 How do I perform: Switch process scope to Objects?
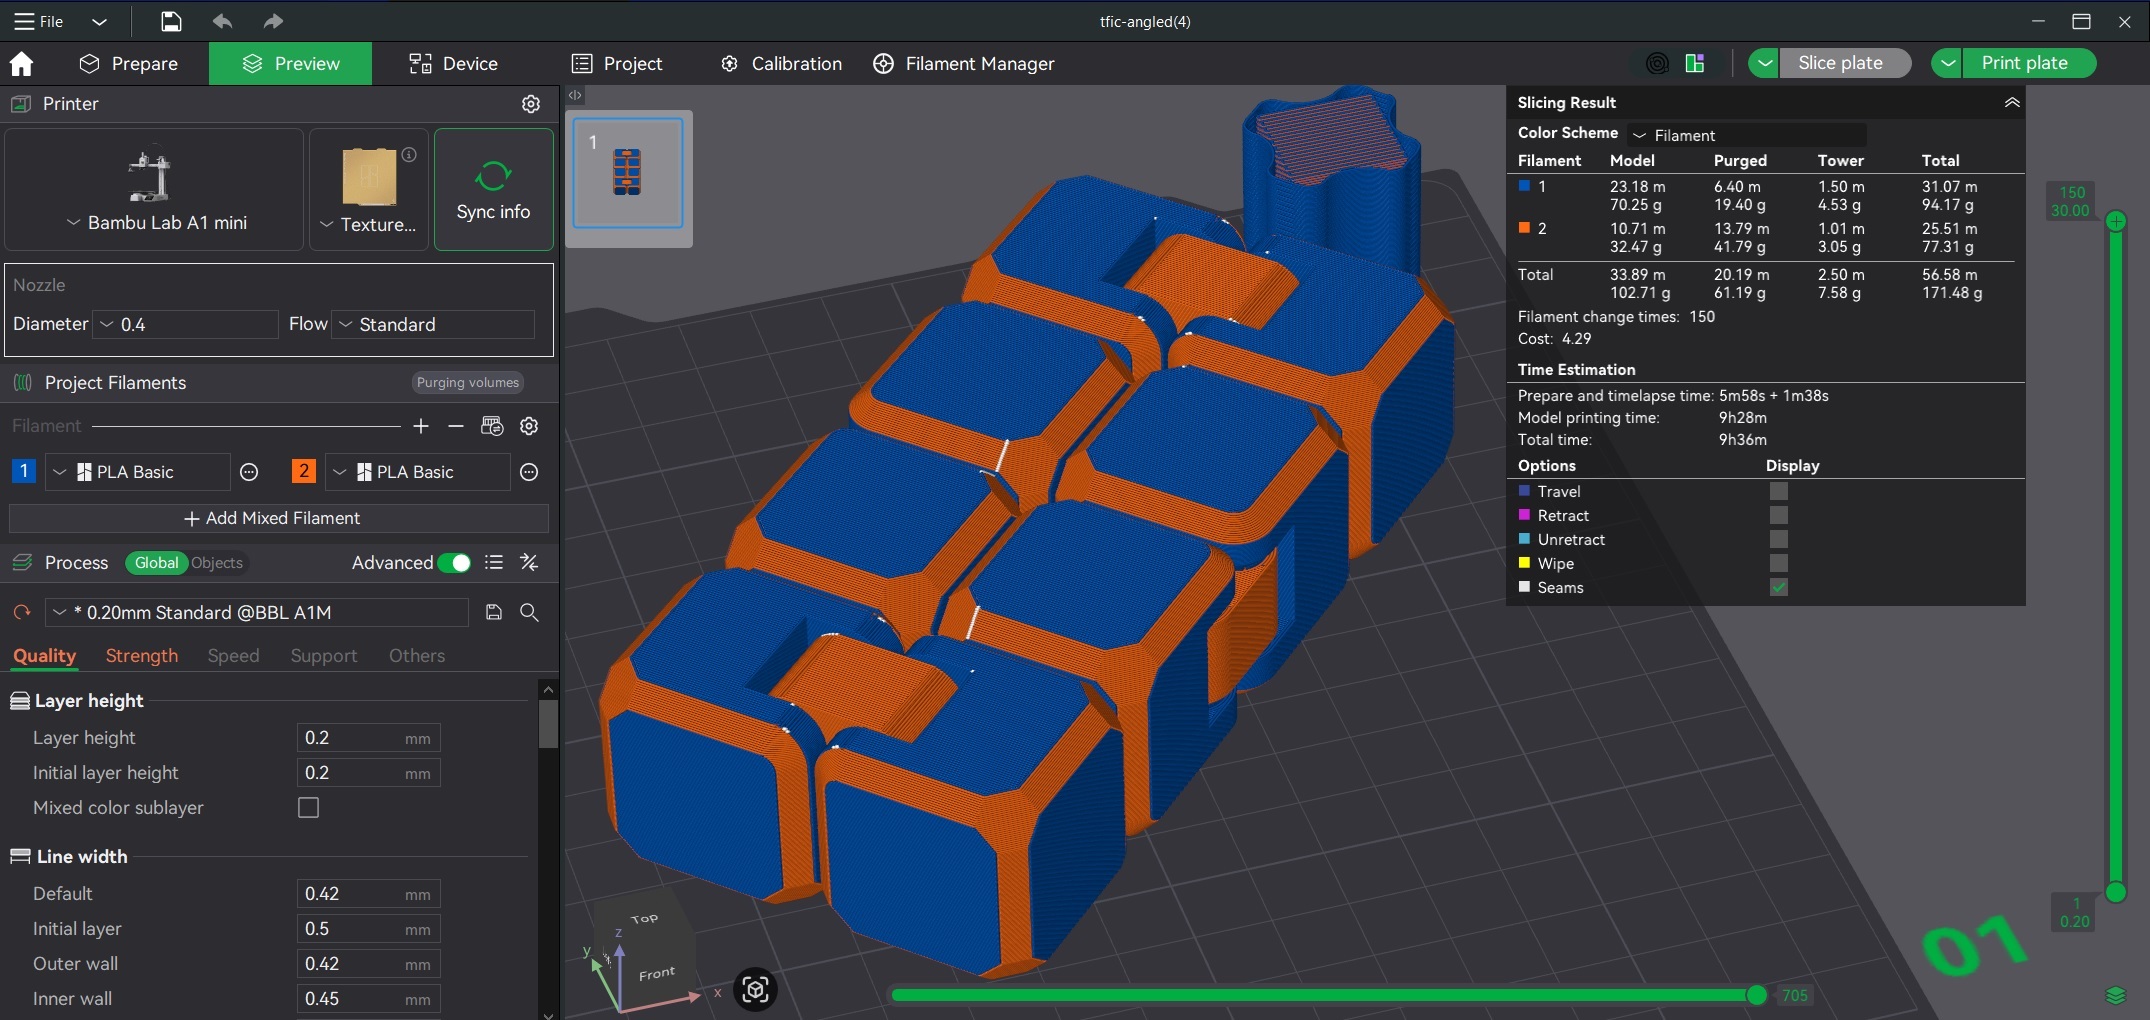tap(217, 563)
